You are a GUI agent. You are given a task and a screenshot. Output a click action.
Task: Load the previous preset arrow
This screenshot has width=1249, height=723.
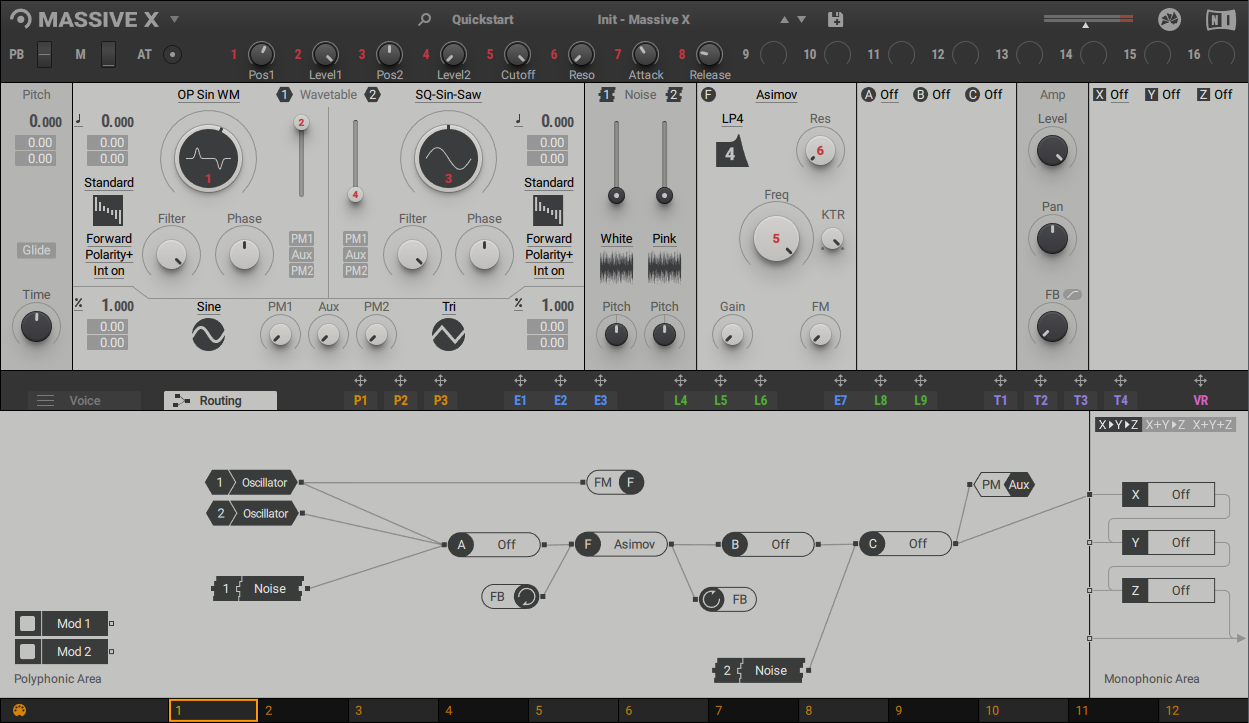784,19
